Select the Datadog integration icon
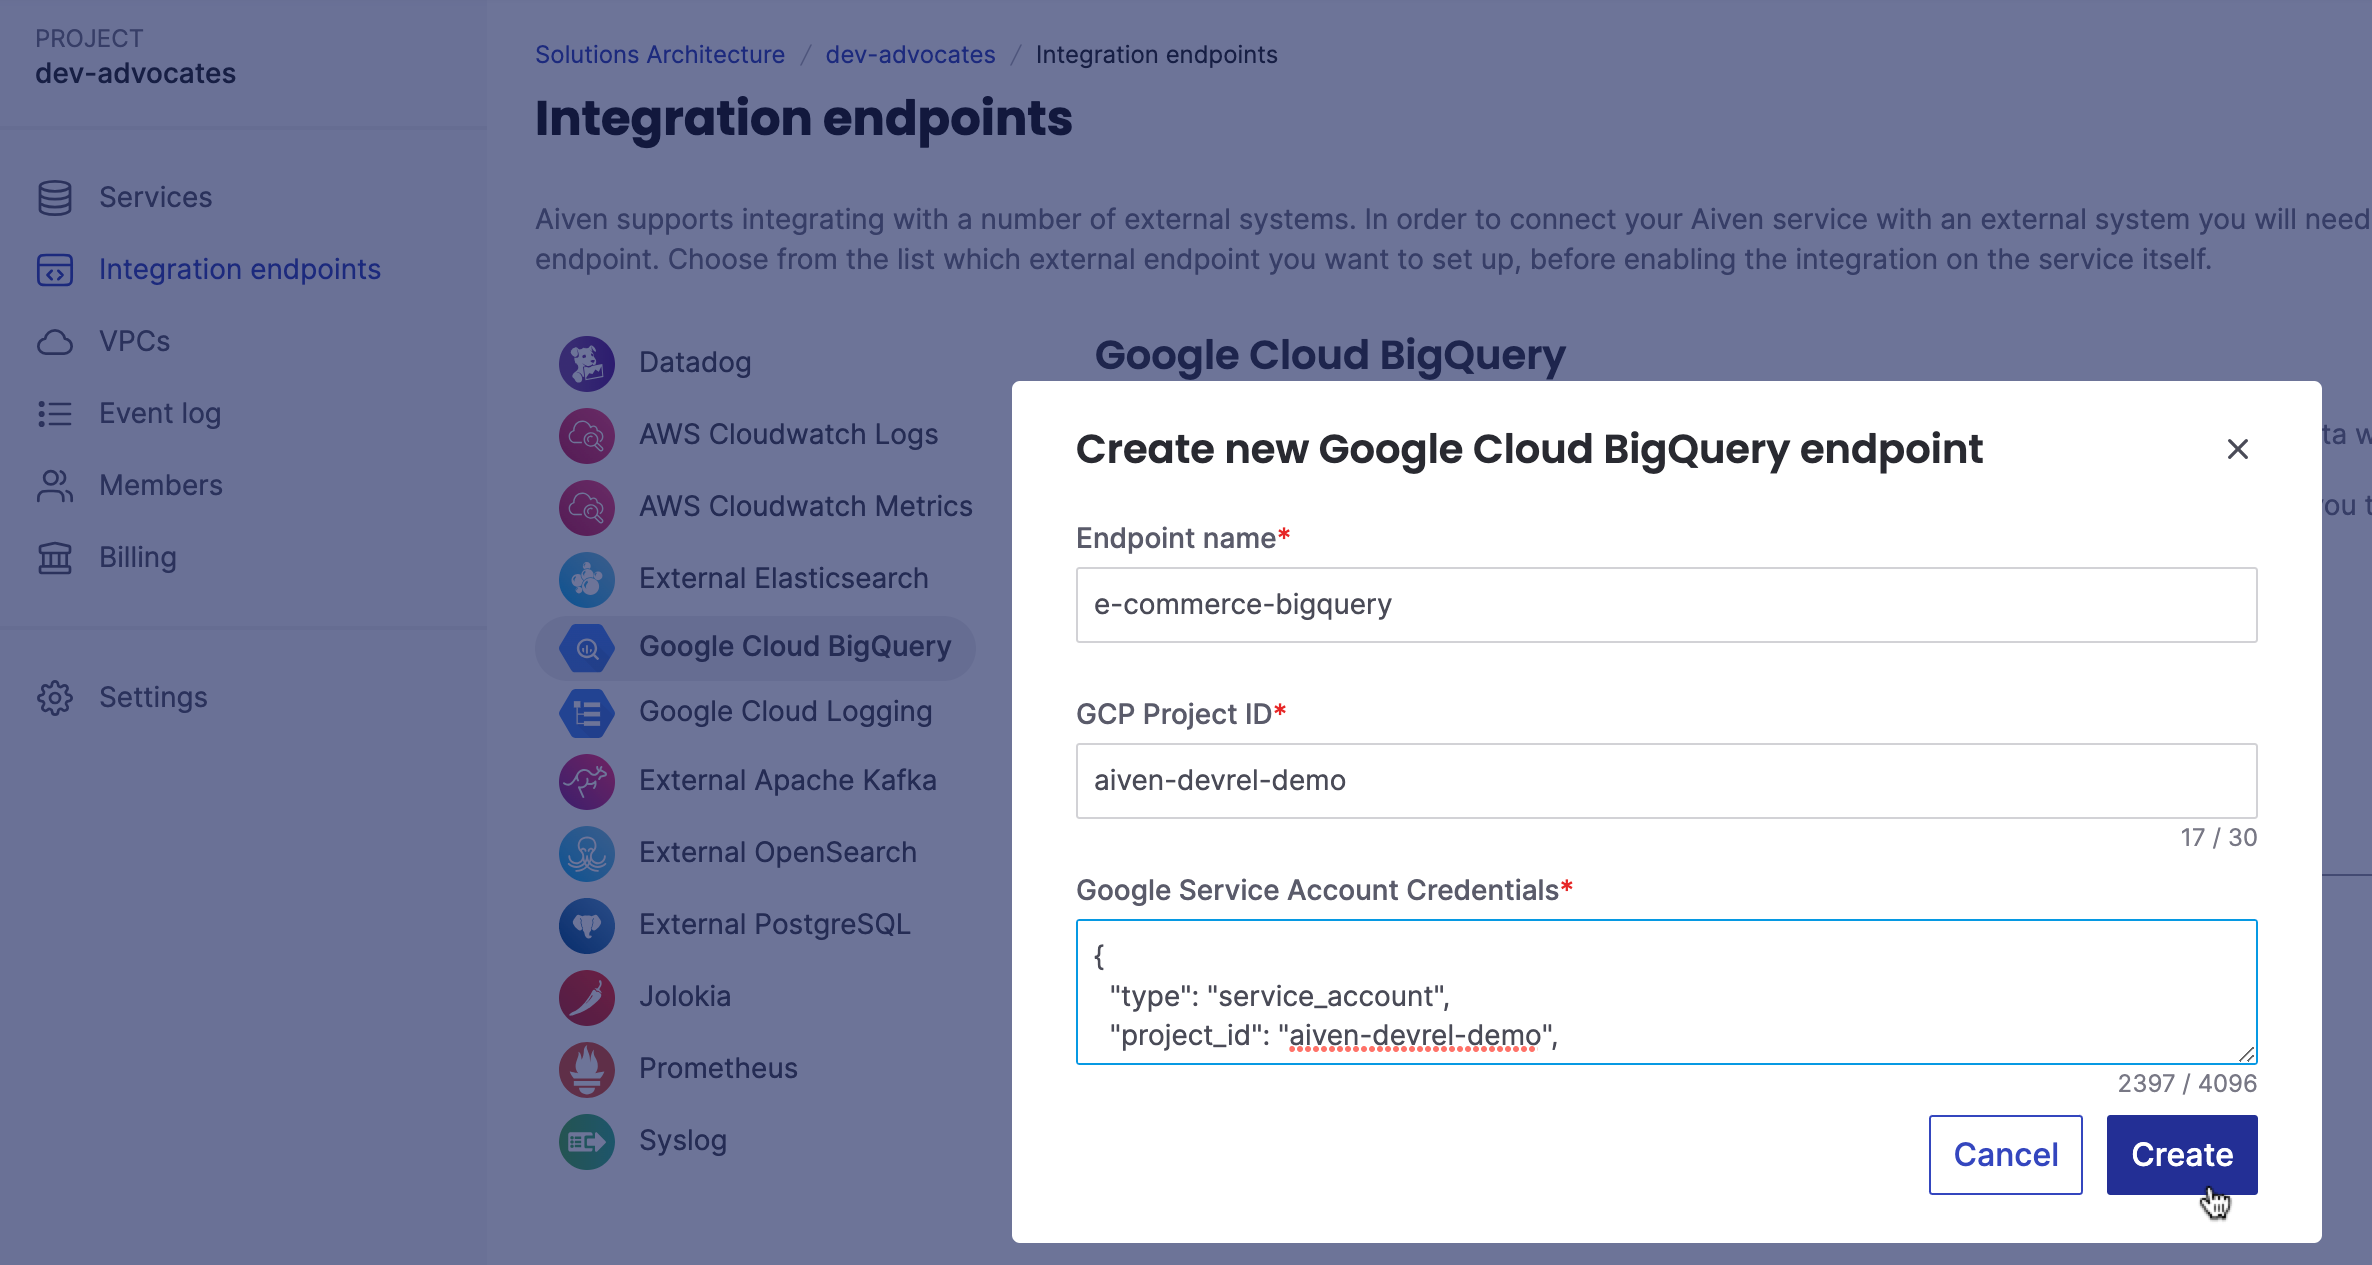This screenshot has width=2372, height=1265. click(587, 363)
